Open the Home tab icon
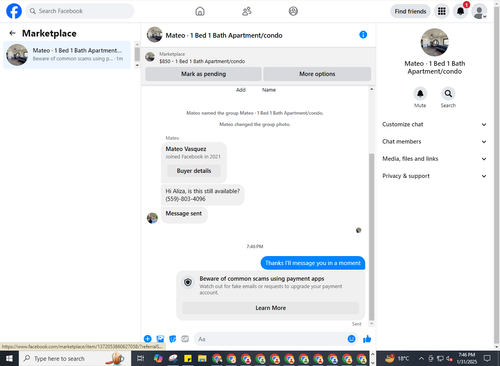The width and height of the screenshot is (500, 366). coord(200,11)
